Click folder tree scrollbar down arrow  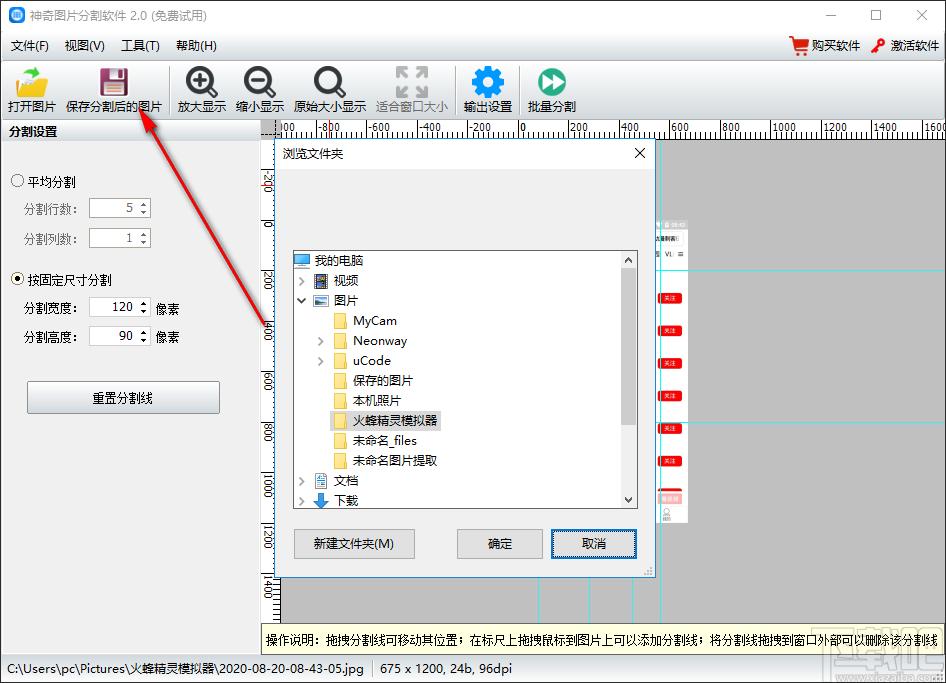tap(628, 500)
